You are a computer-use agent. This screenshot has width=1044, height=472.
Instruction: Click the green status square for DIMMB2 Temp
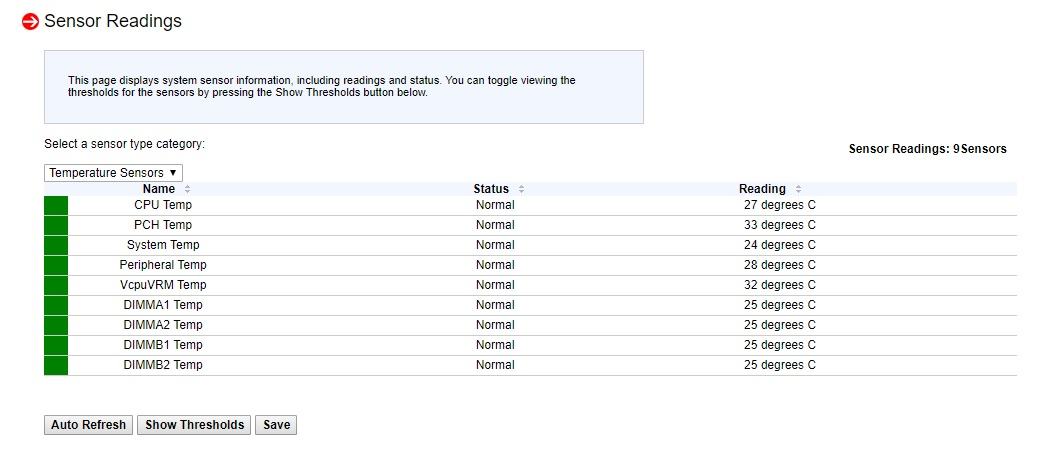[x=56, y=366]
